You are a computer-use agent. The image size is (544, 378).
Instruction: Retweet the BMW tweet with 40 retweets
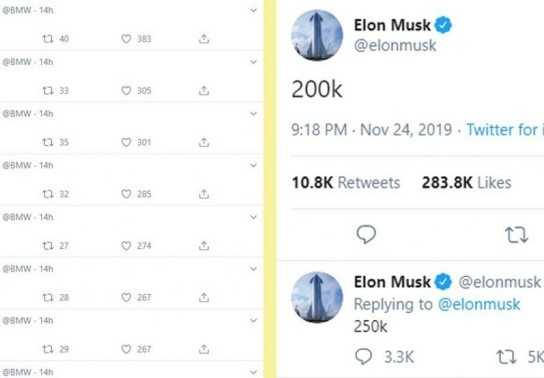48,38
